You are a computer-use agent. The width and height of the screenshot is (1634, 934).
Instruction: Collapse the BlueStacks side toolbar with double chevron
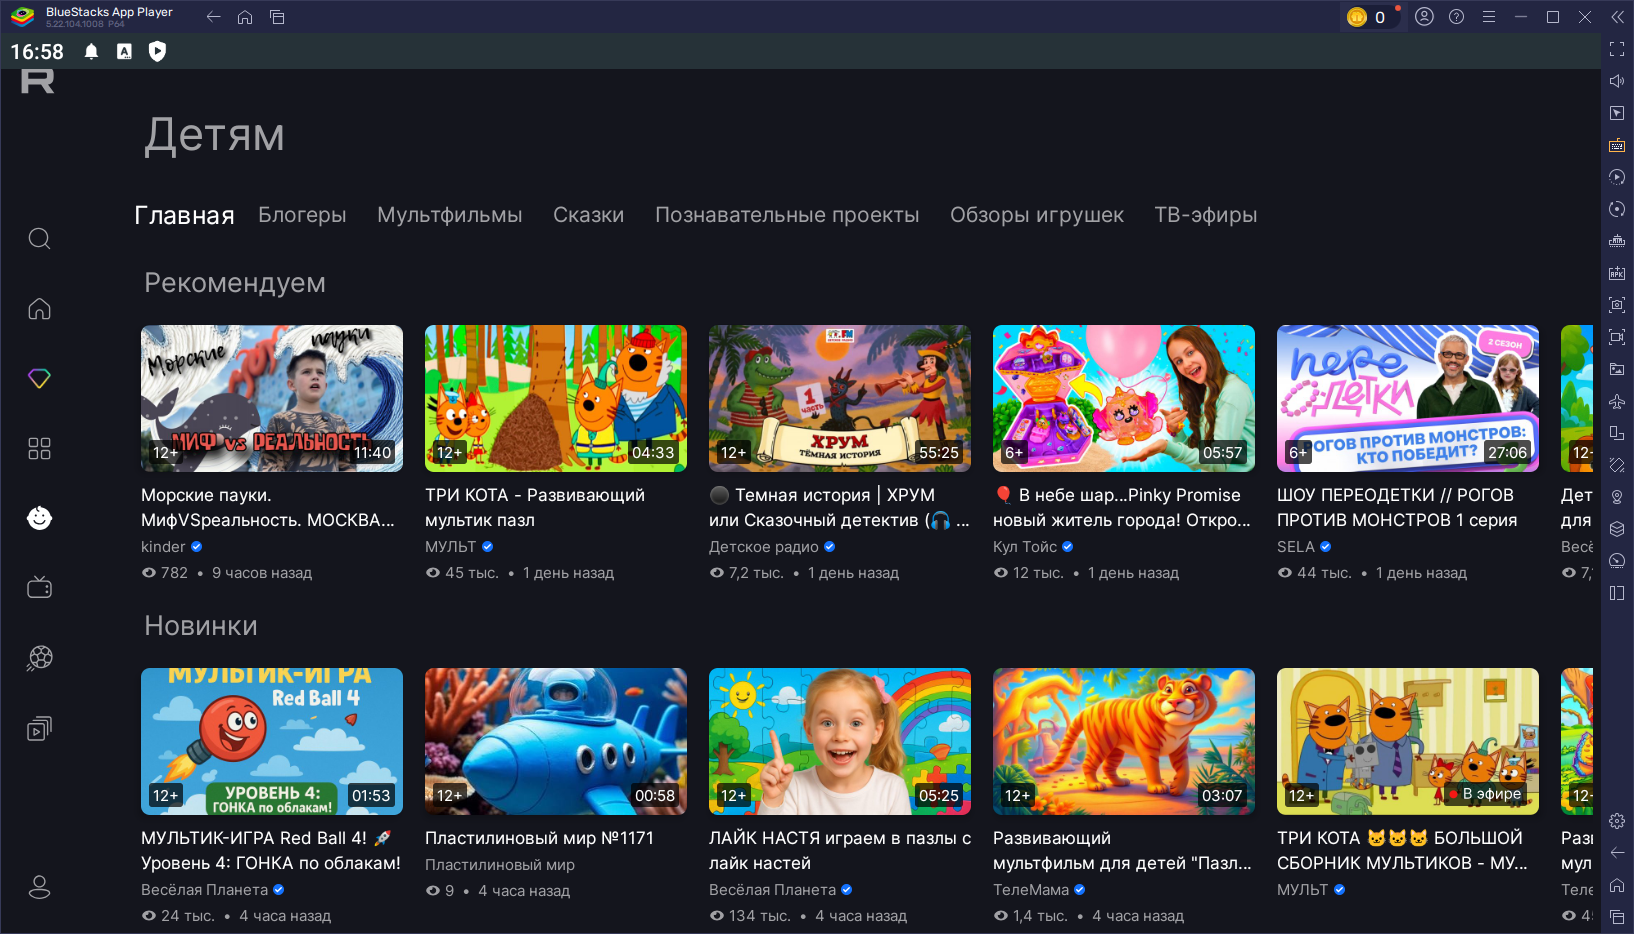click(1617, 17)
